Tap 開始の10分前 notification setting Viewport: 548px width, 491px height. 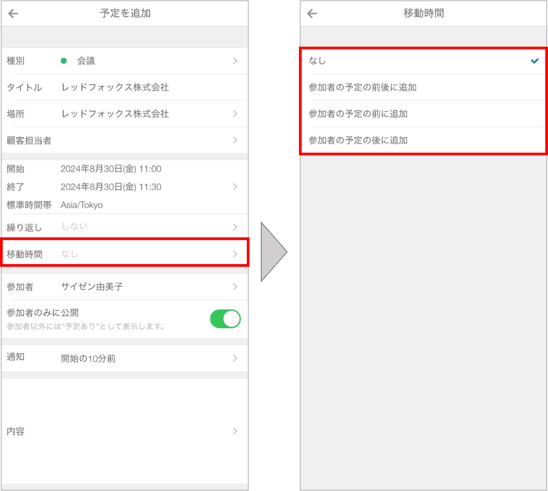(88, 359)
